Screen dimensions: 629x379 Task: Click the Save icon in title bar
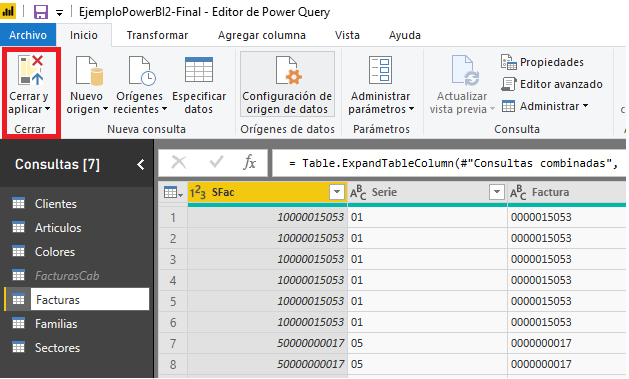coord(41,12)
